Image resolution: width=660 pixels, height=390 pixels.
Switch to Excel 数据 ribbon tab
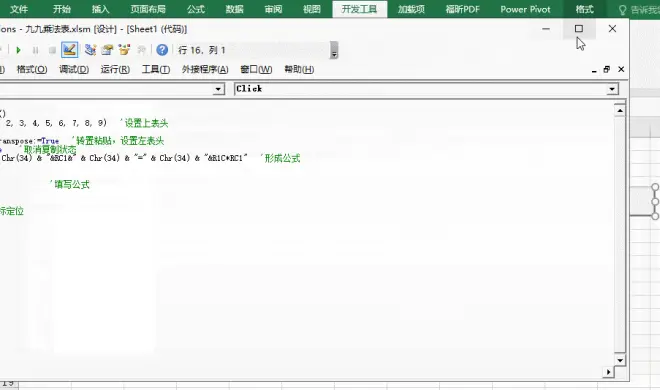point(234,9)
